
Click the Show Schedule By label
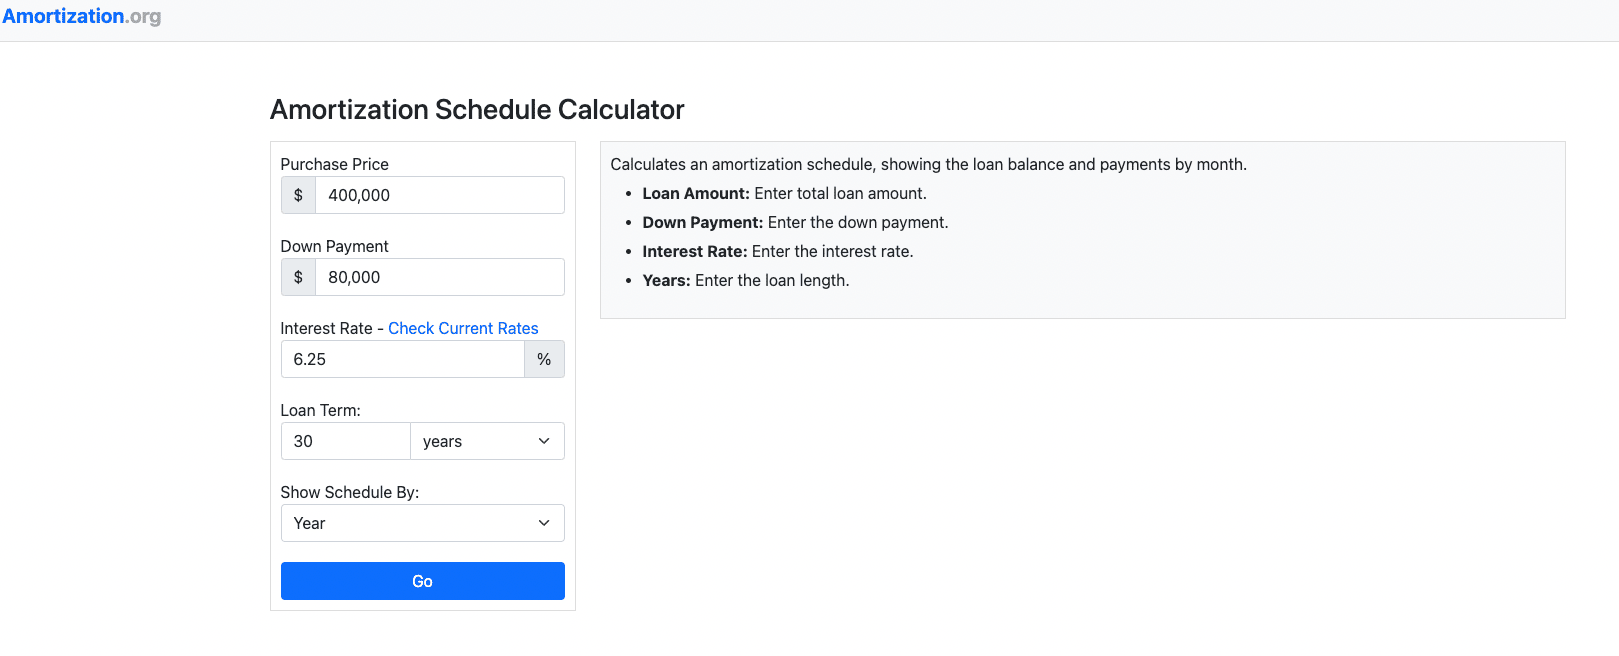coord(350,492)
